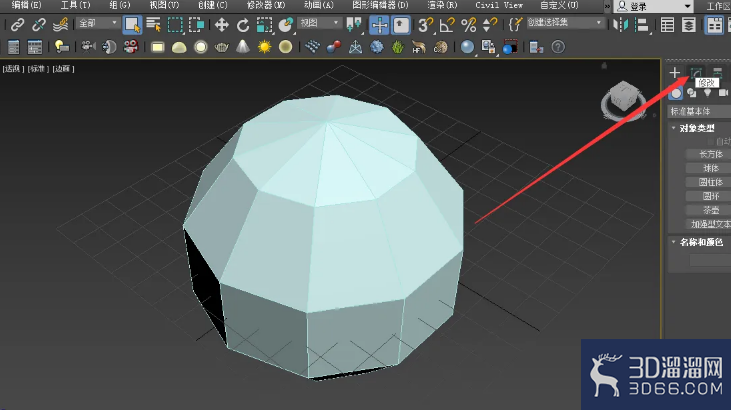Click the sun light icon
The image size is (731, 410).
264,47
